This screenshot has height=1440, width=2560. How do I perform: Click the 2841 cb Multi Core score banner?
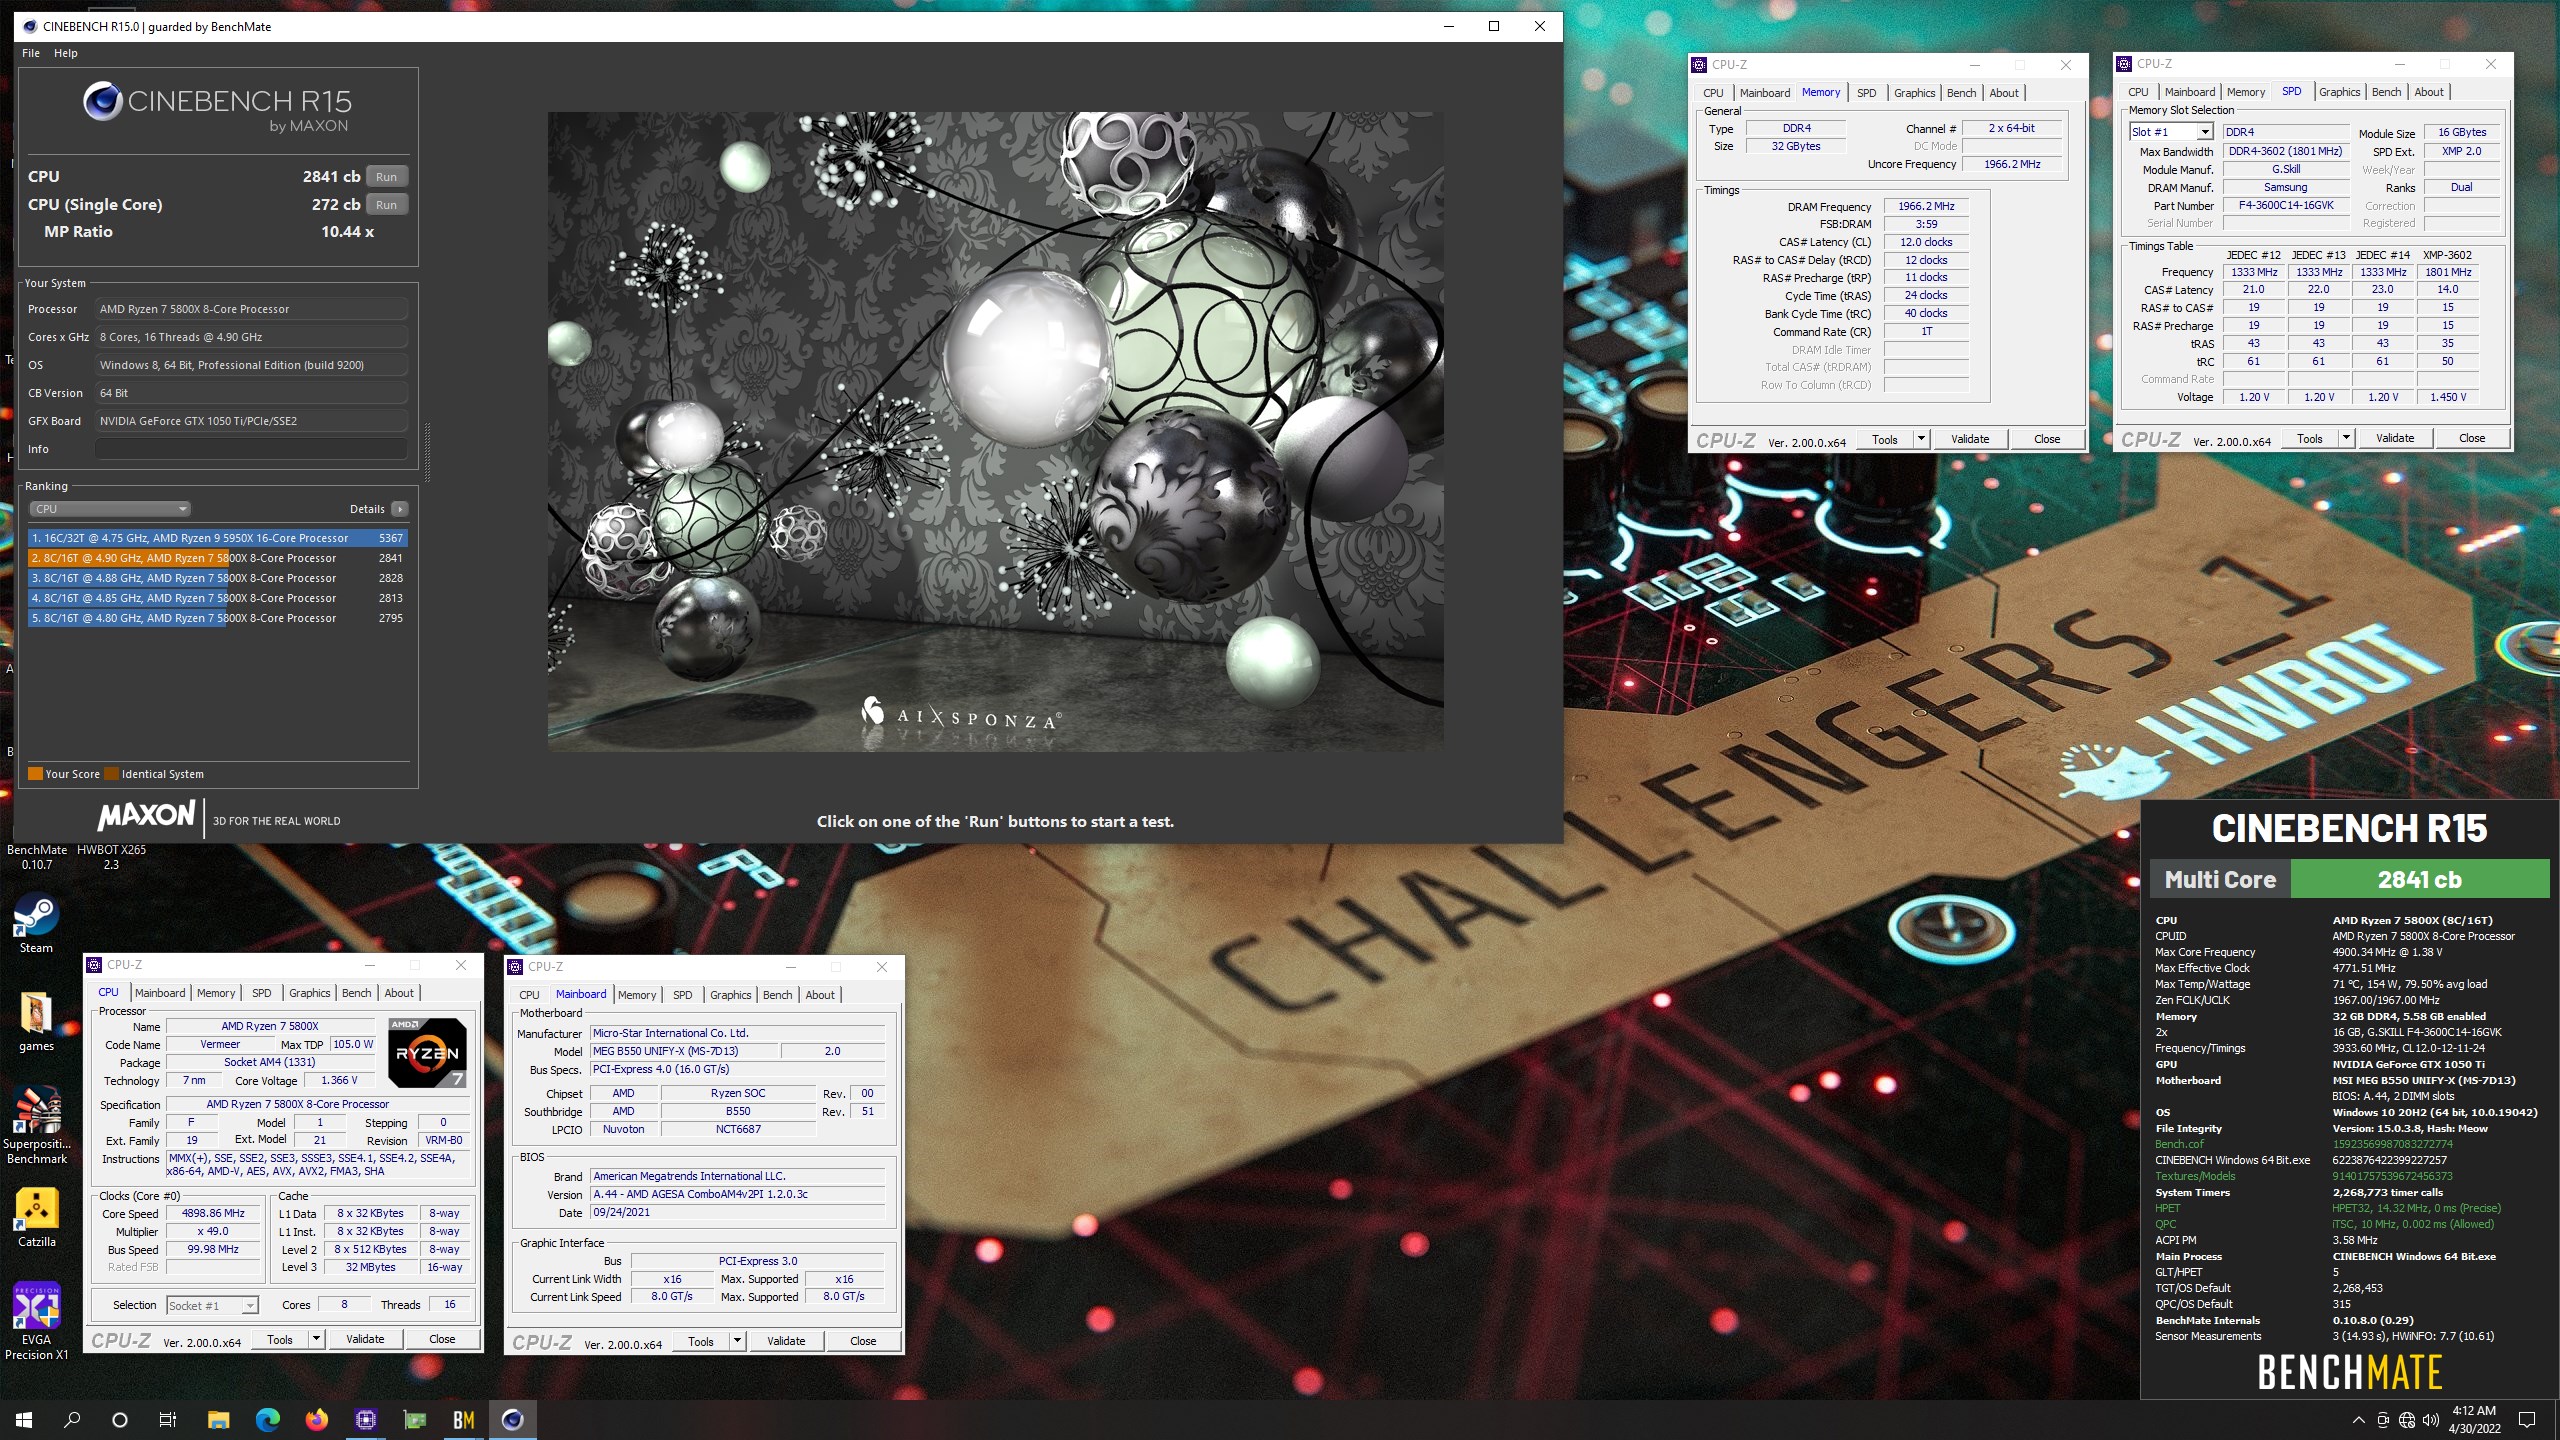[2418, 880]
